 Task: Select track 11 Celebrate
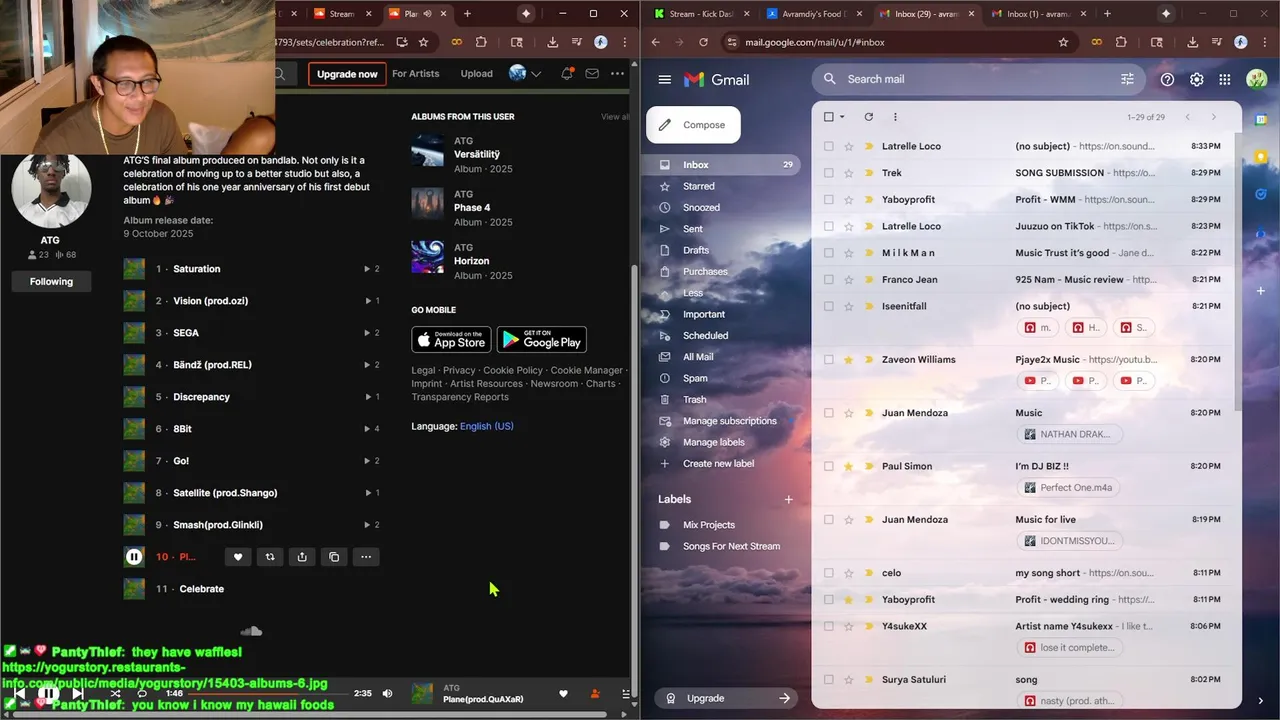(201, 589)
